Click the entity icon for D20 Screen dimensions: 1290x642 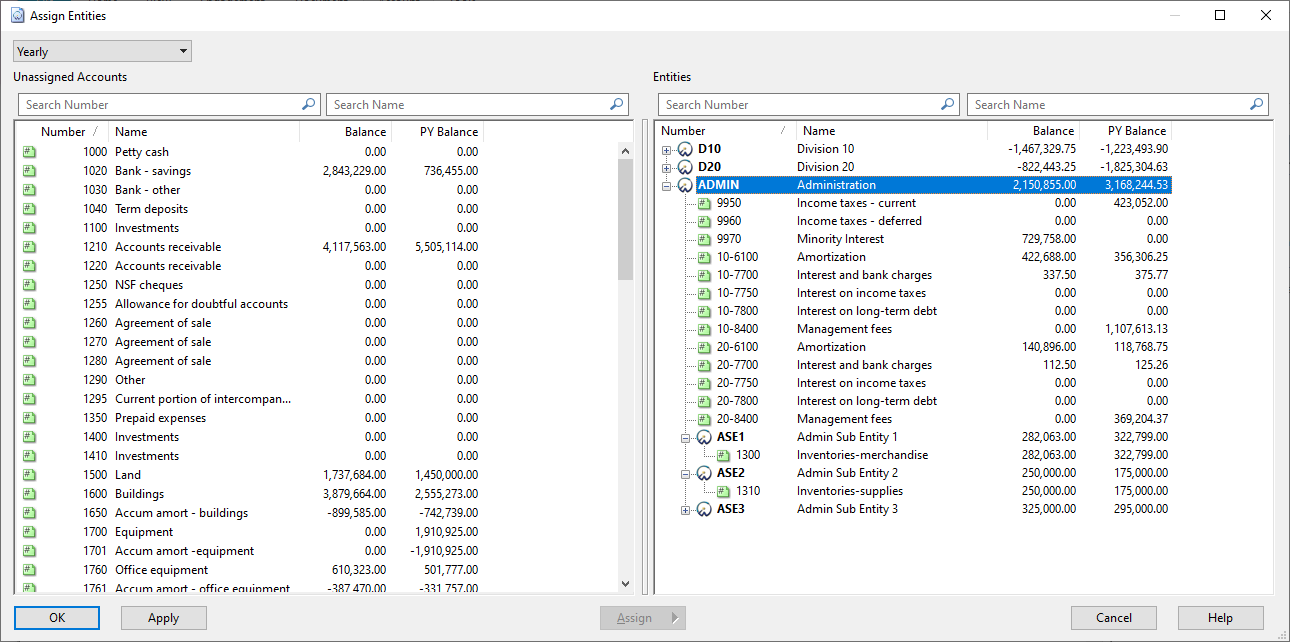tap(685, 167)
